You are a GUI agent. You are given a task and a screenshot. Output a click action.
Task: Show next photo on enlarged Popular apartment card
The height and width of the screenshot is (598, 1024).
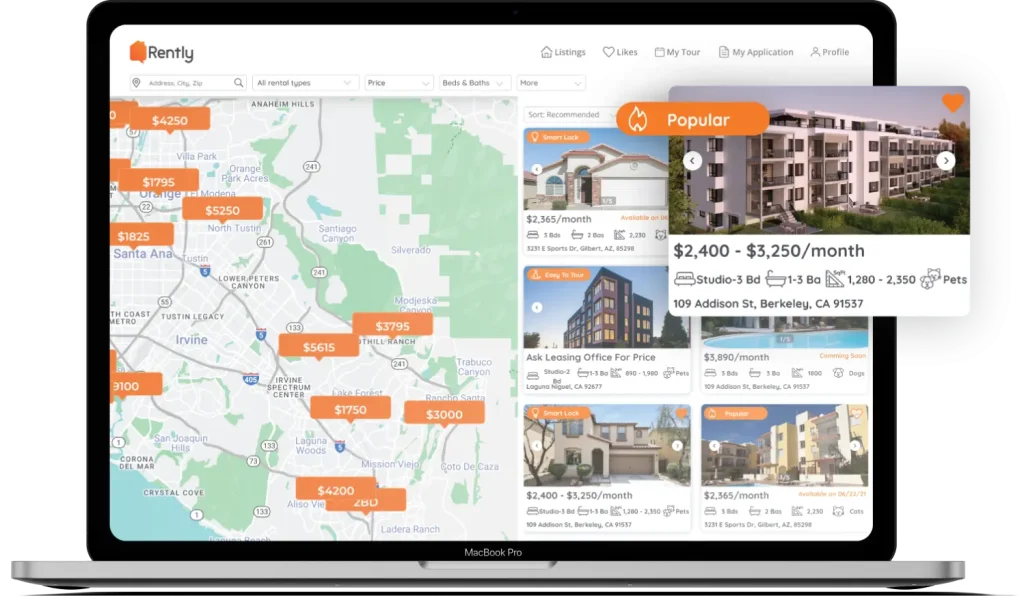945,160
